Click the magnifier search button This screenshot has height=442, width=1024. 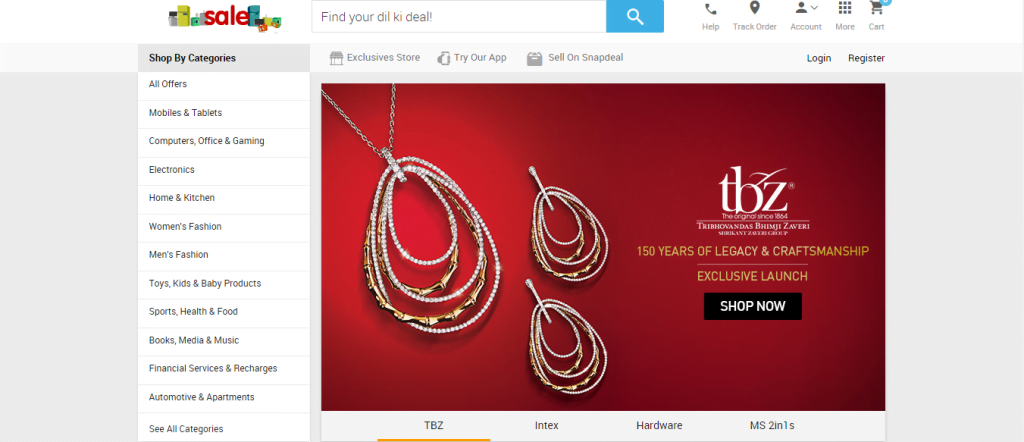pyautogui.click(x=635, y=16)
